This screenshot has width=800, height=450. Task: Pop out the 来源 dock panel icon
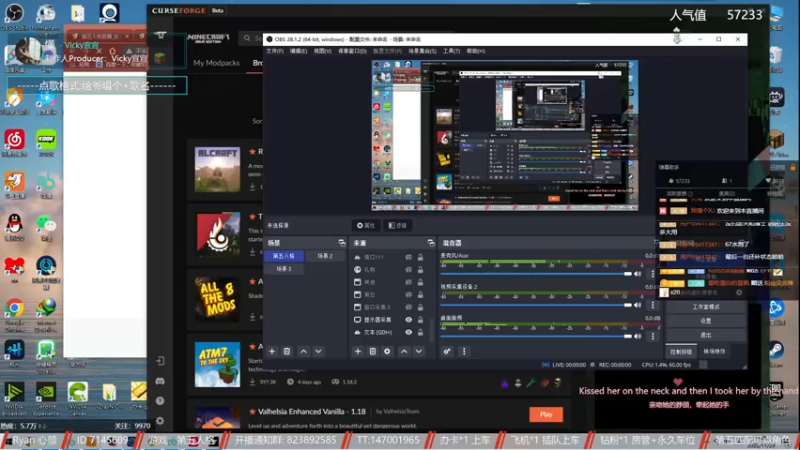[431, 243]
